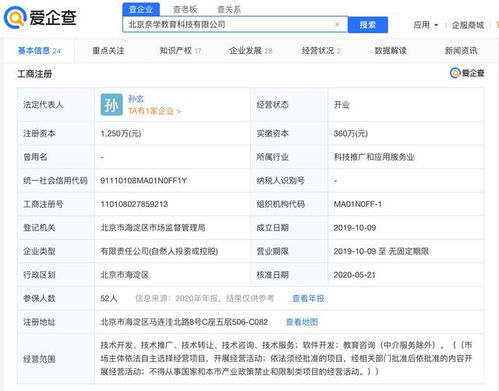Open the 应用 dropdown menu

point(425,25)
